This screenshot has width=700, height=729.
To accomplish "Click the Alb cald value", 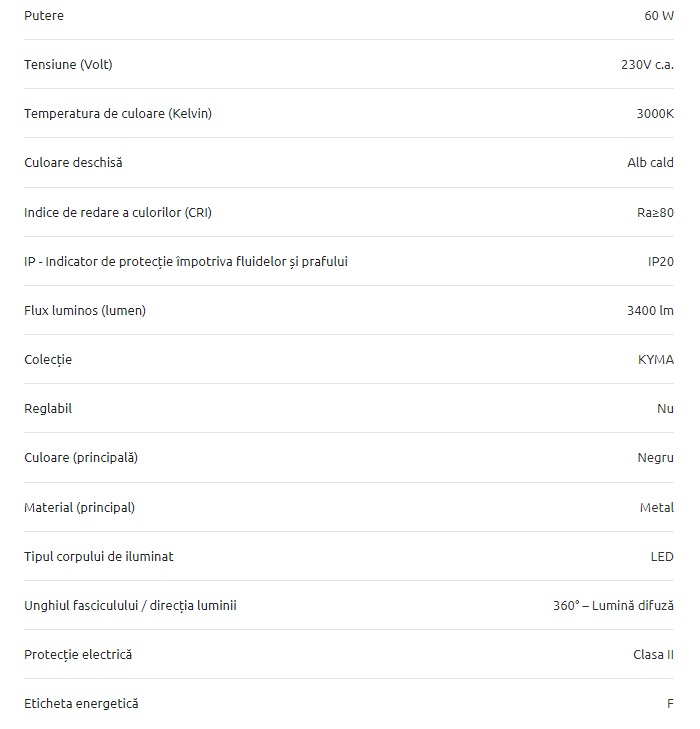I will point(650,162).
